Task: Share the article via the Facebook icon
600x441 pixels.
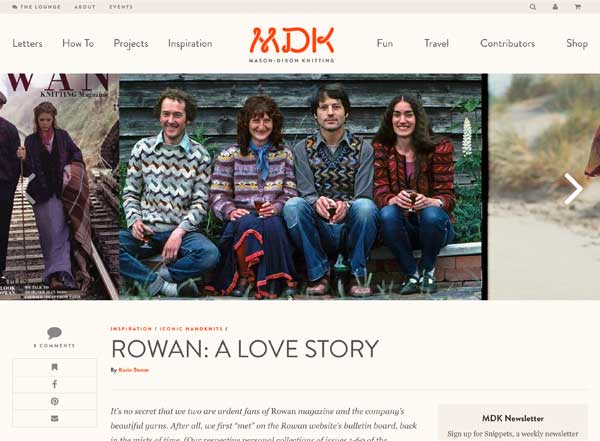Action: (54, 384)
